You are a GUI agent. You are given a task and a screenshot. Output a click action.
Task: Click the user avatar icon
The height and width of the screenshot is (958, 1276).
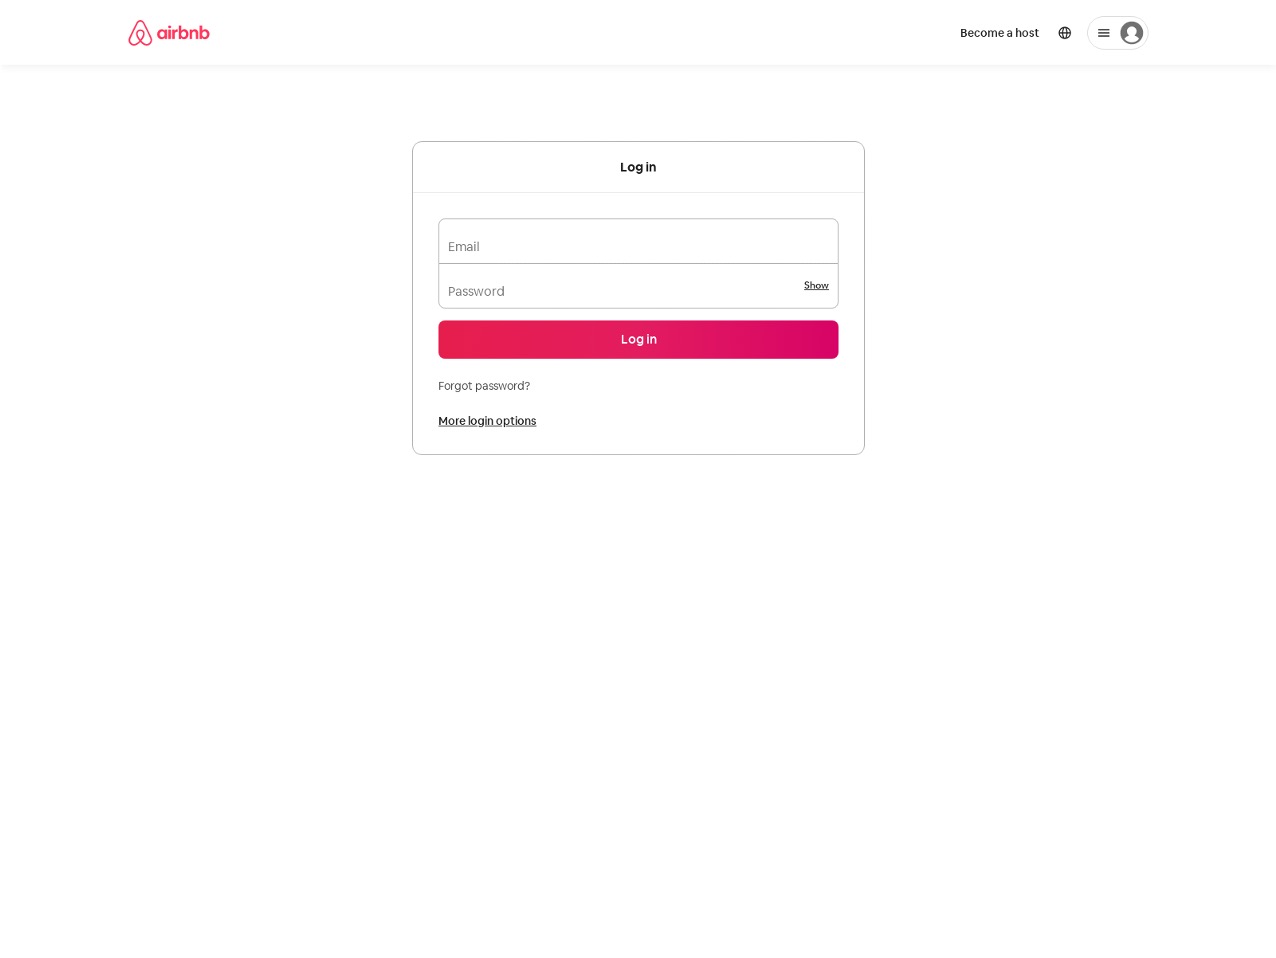[x=1131, y=33]
